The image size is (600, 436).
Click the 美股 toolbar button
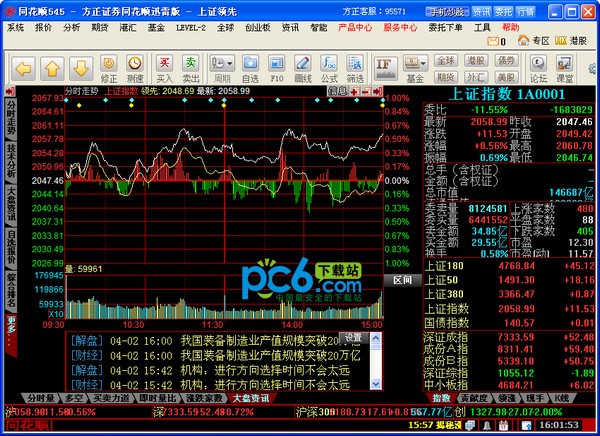point(506,78)
